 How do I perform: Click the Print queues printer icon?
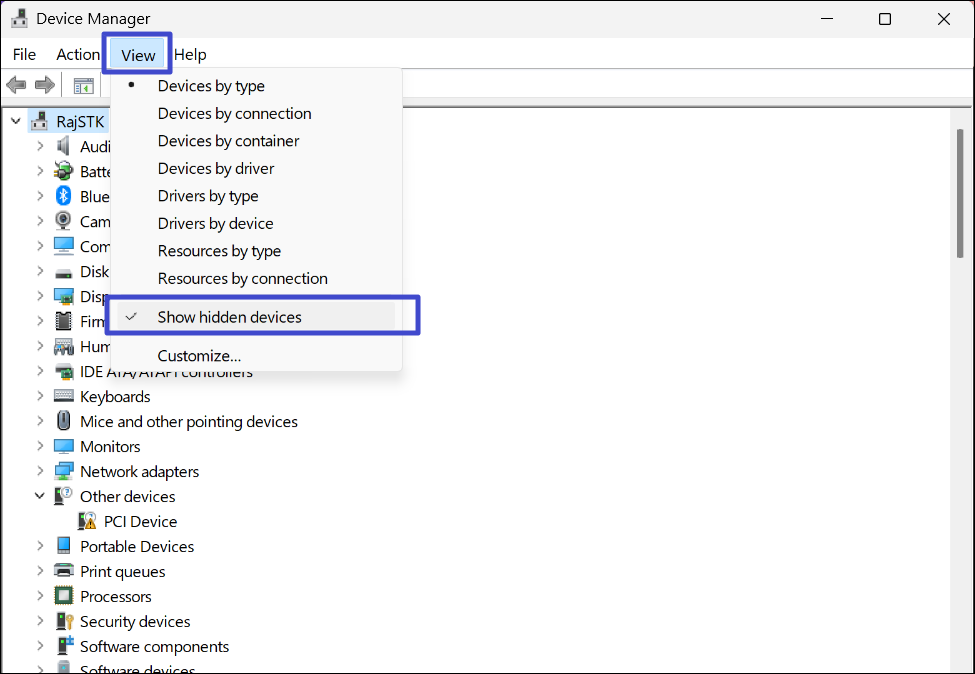(x=63, y=570)
